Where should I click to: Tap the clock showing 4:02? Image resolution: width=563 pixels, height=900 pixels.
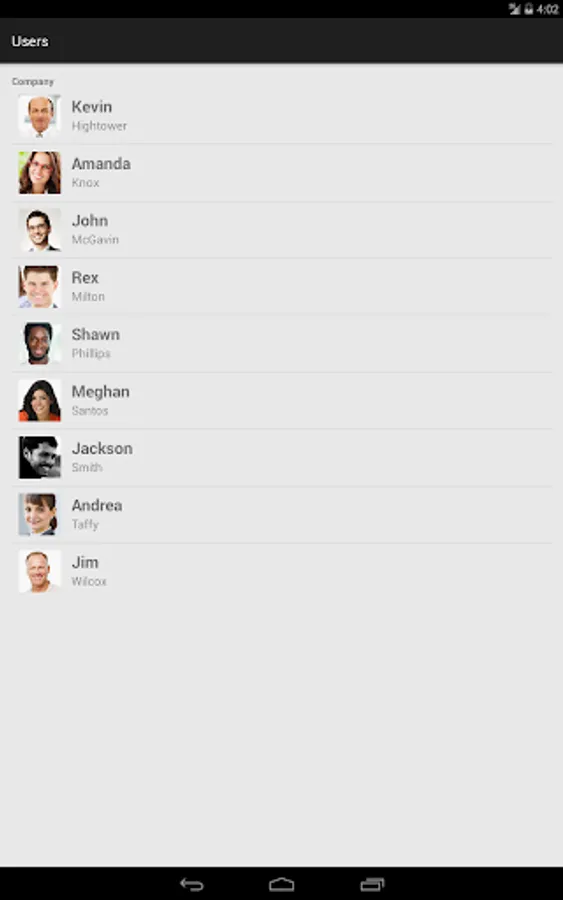[x=548, y=9]
